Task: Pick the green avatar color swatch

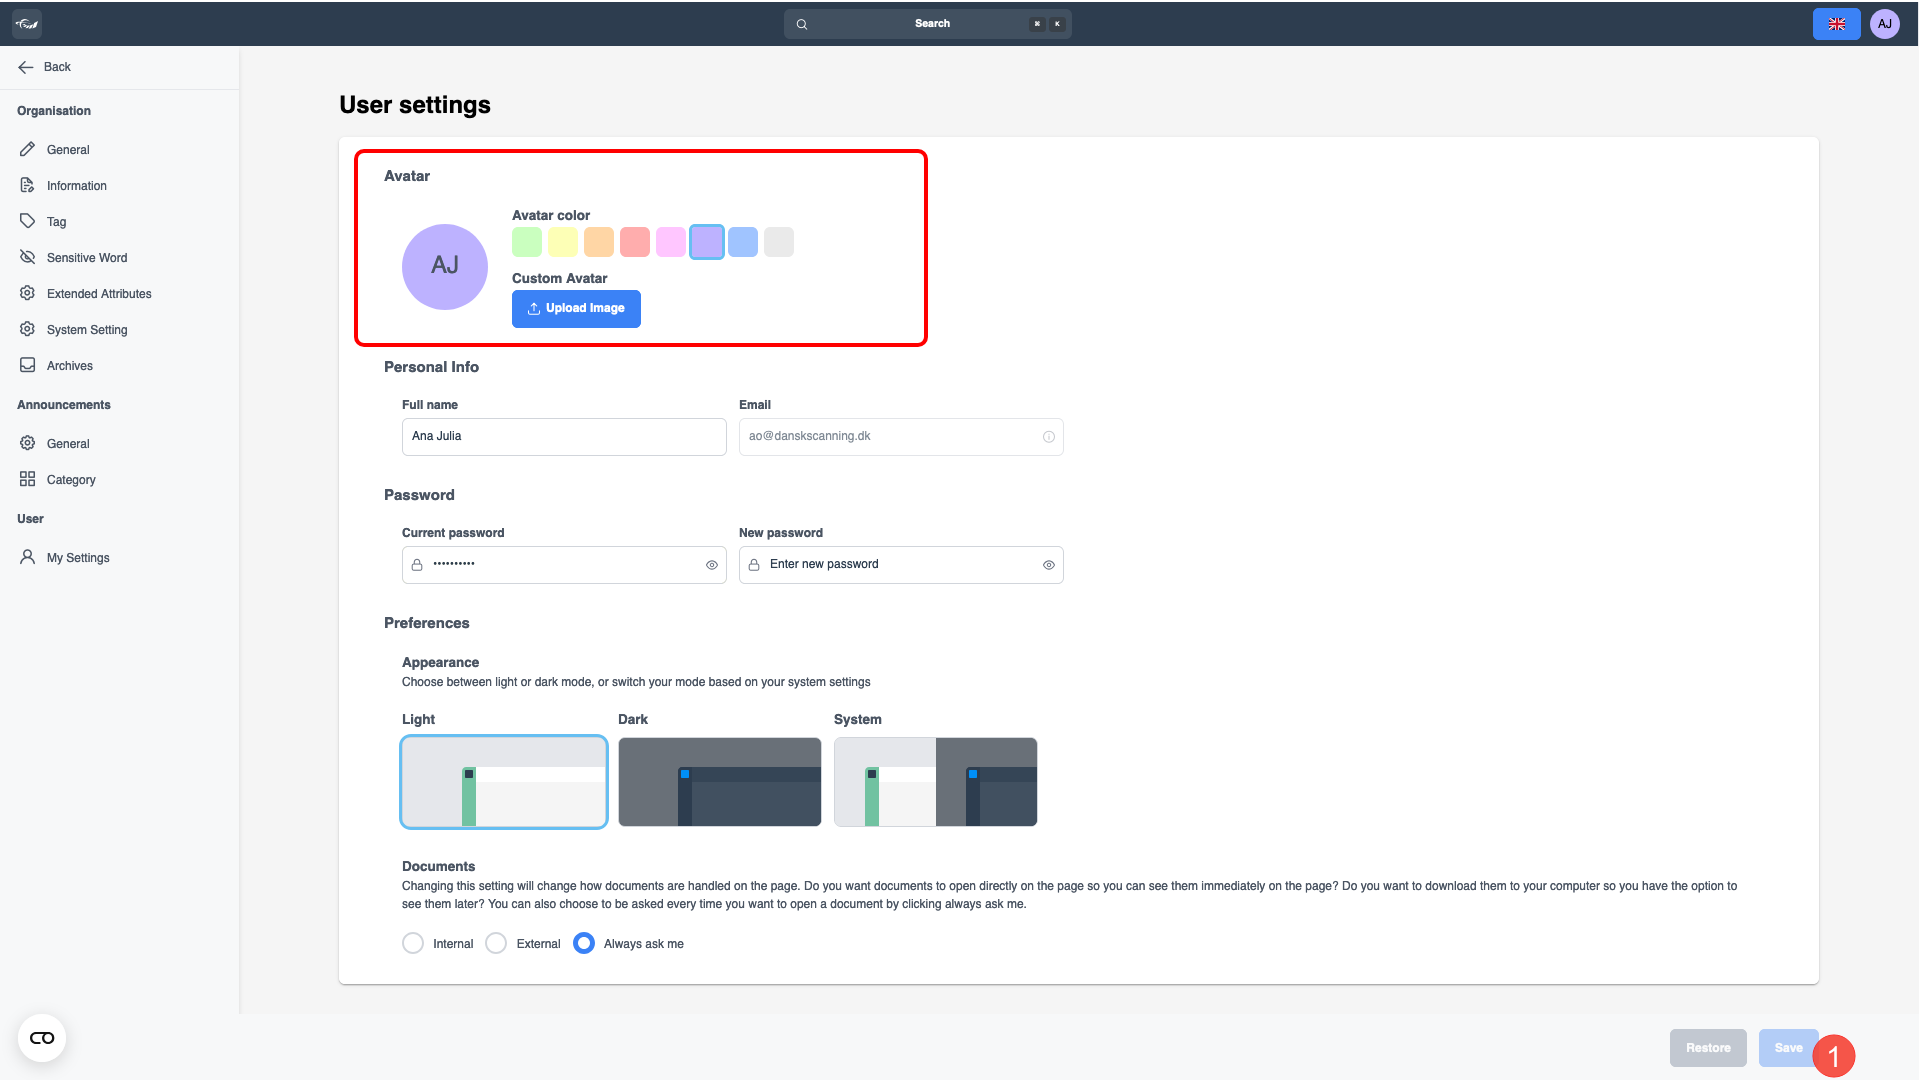Action: point(527,242)
